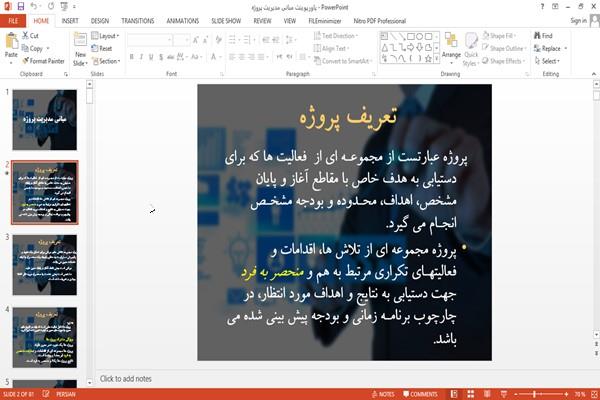Screen dimensions: 600x400
Task: Switch to Normal view in status bar
Action: [x=454, y=394]
